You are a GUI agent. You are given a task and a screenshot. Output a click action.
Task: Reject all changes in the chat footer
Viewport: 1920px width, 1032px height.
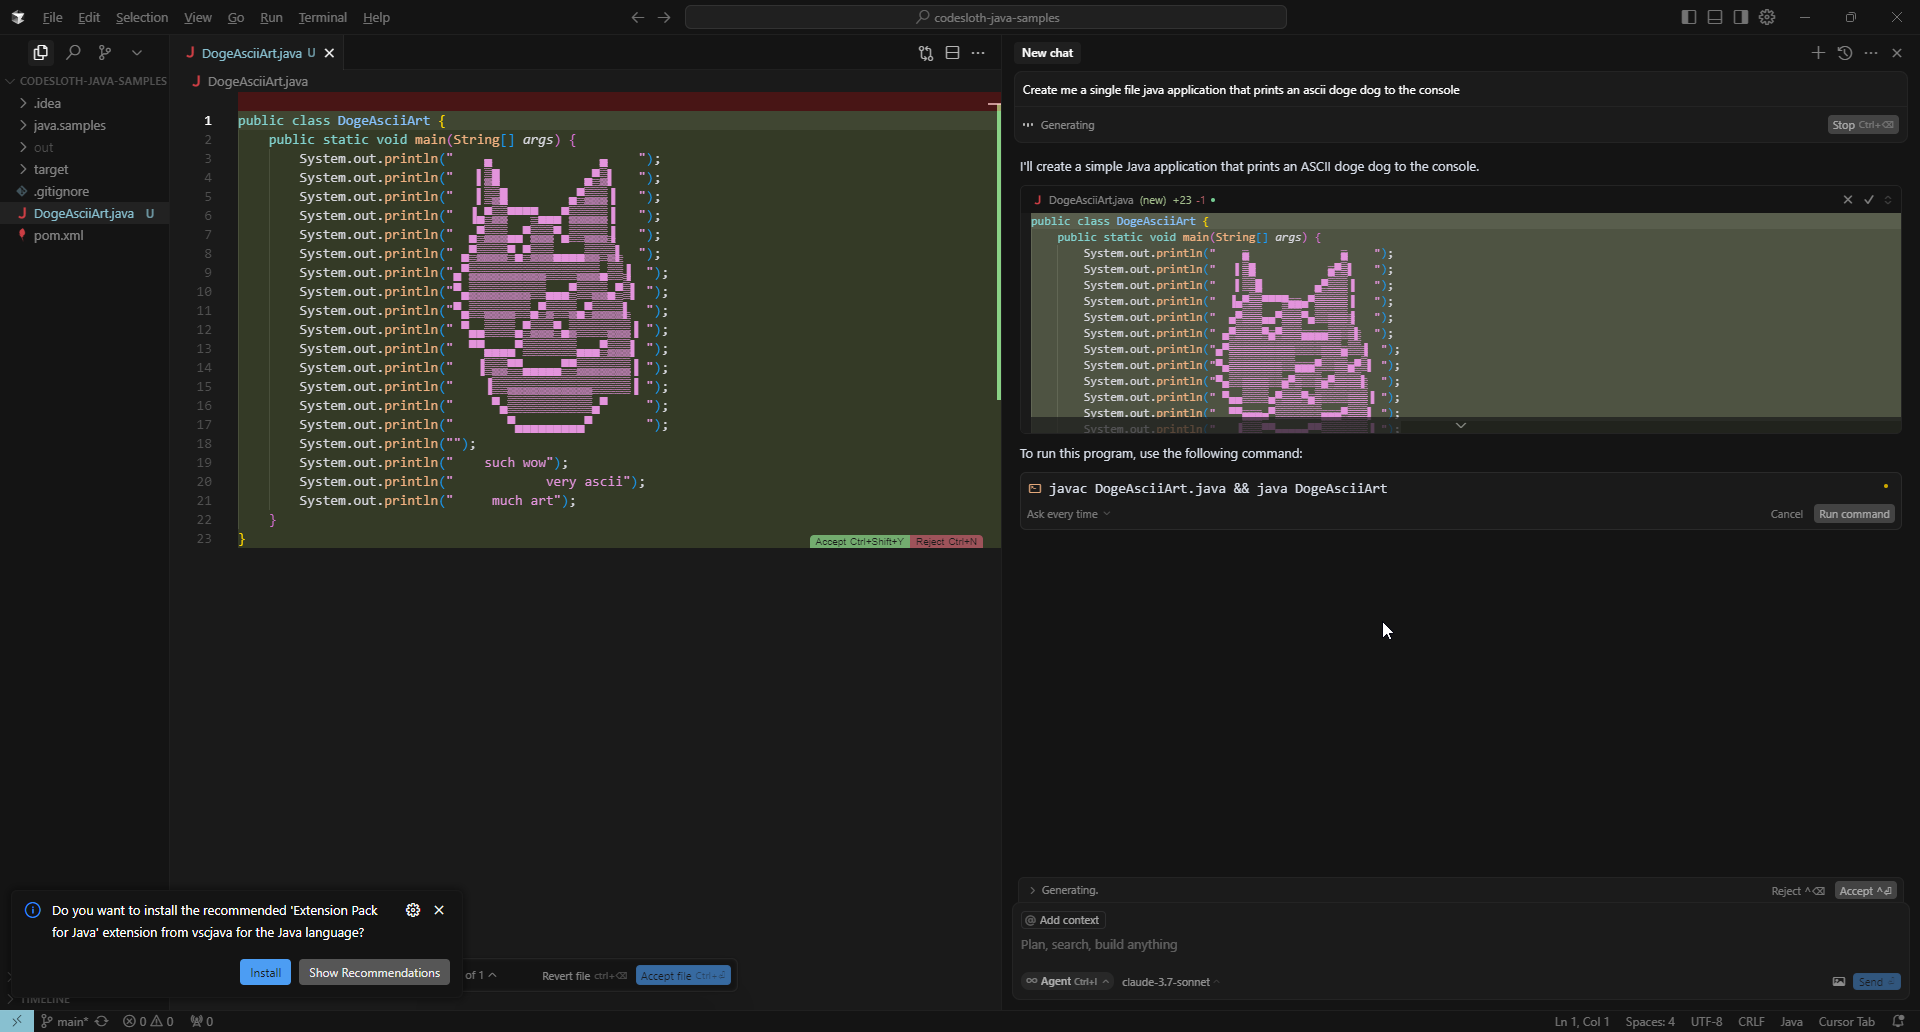[1797, 891]
